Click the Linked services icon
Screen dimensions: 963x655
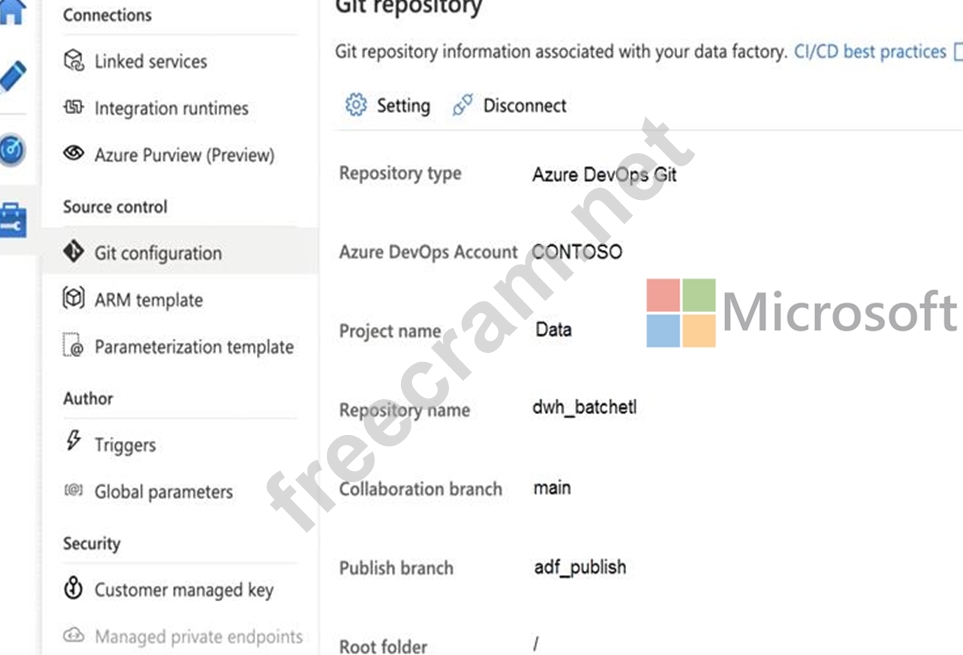pyautogui.click(x=74, y=61)
